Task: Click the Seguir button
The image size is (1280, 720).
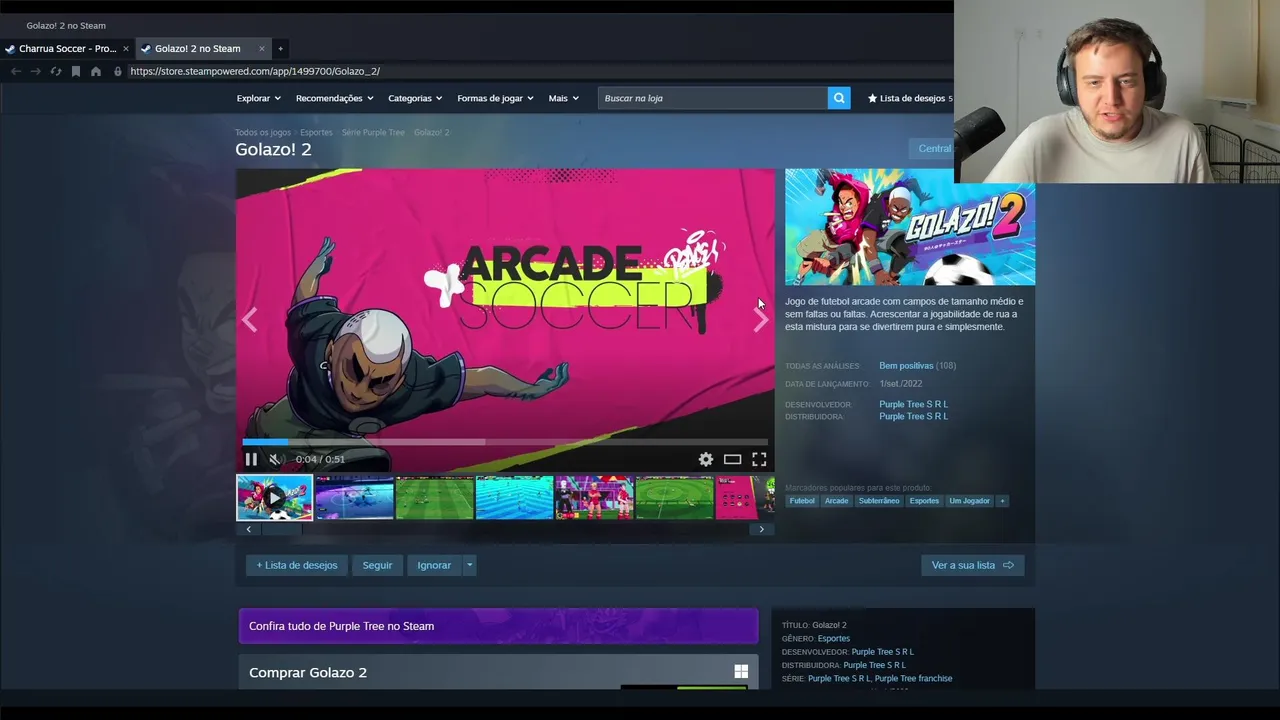Action: [x=377, y=565]
